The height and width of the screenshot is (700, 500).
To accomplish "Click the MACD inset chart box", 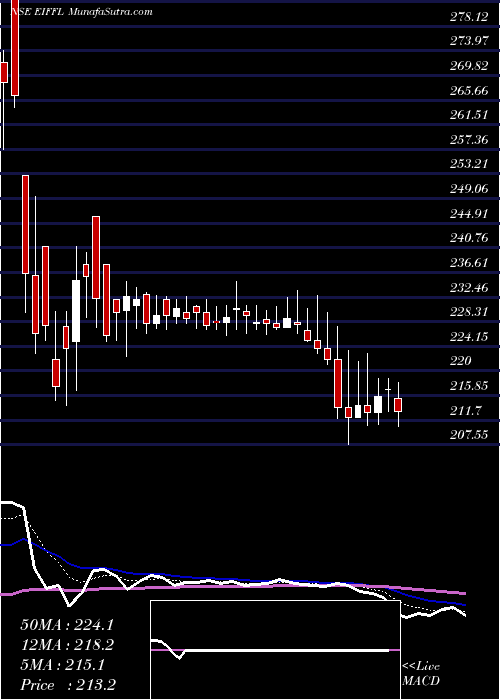I will click(275, 650).
